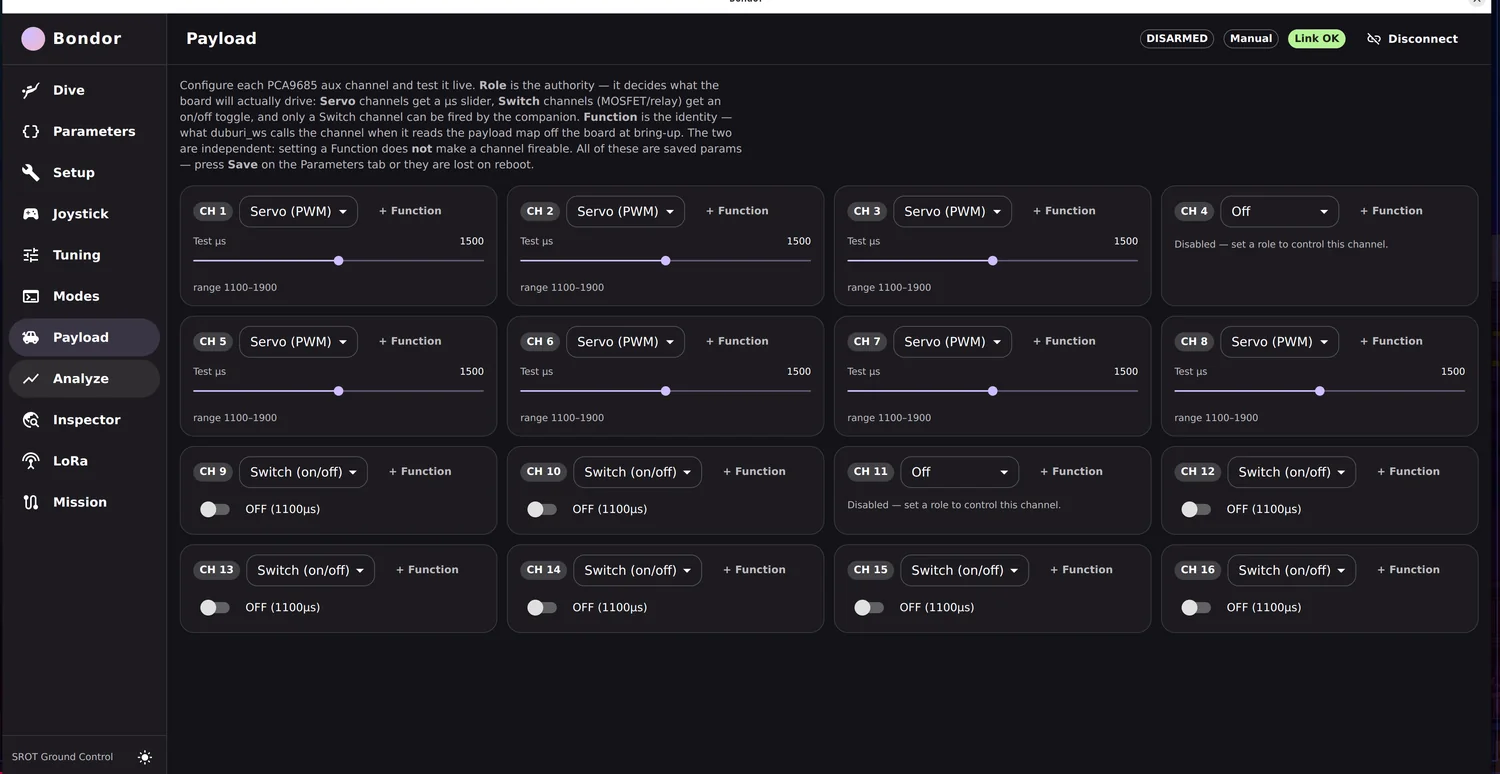Open the Inspector tab
This screenshot has width=1500, height=774.
click(x=84, y=420)
